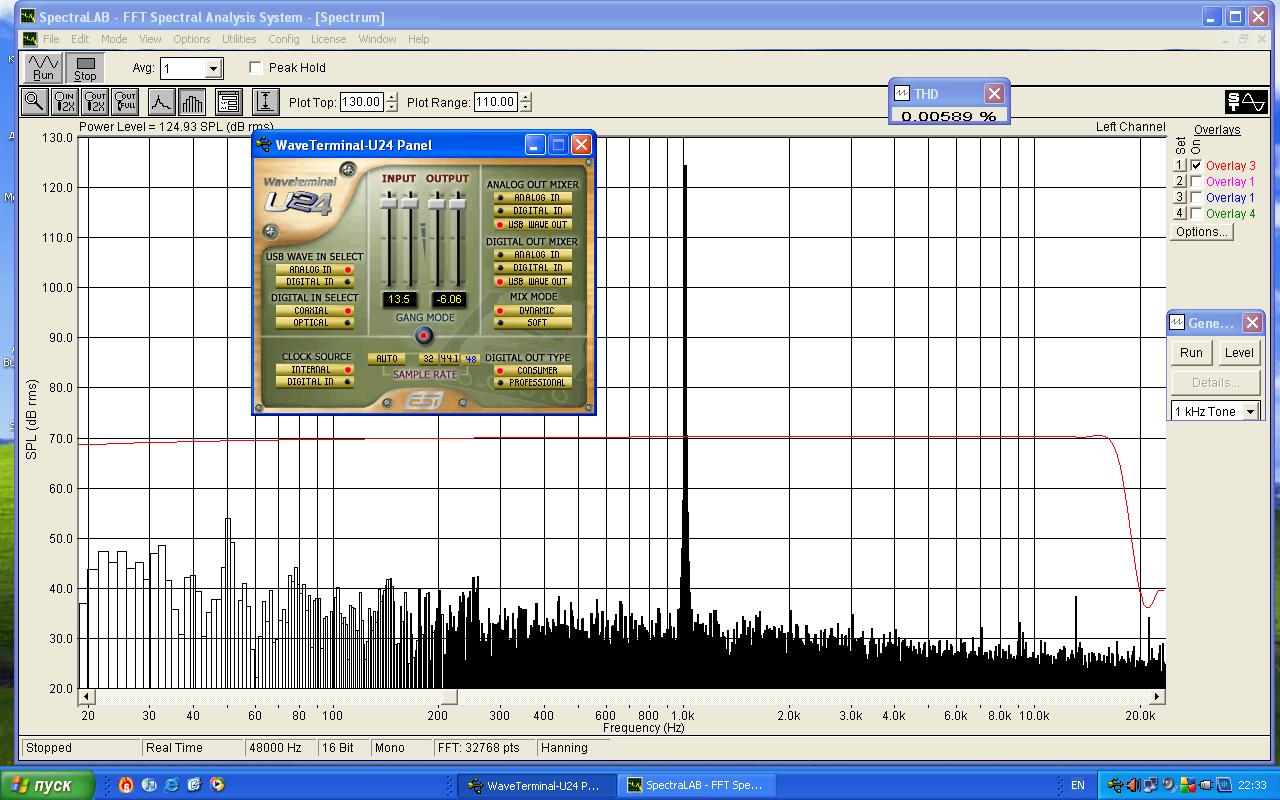Click overlay Set button 3

click(1179, 197)
